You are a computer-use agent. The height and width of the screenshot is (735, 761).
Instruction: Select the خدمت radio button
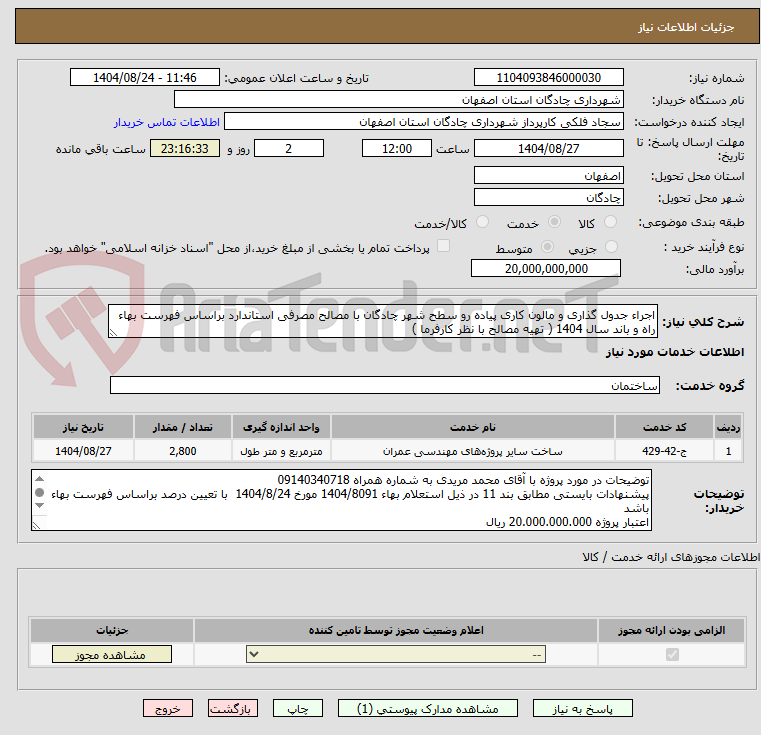554,222
